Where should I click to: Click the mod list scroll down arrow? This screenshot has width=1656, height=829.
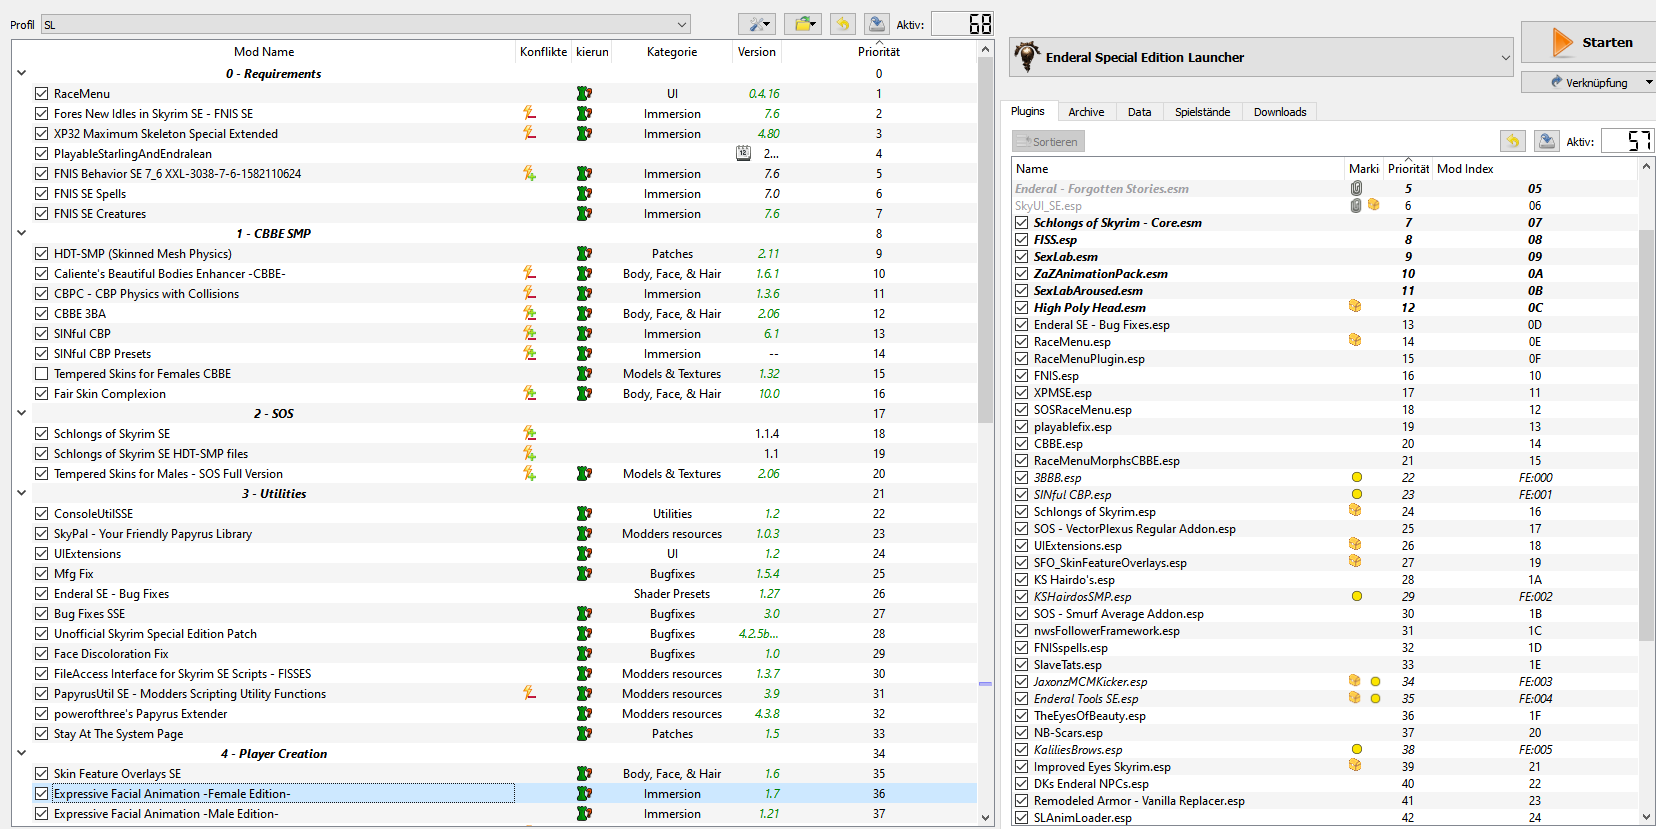pos(985,817)
